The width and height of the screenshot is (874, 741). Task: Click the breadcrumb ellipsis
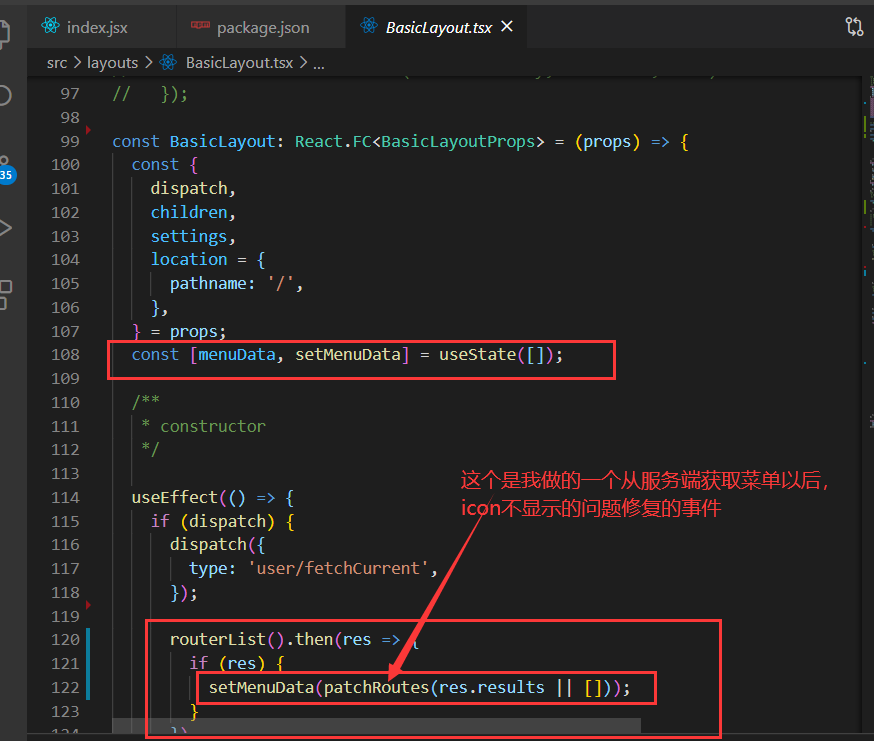click(319, 64)
